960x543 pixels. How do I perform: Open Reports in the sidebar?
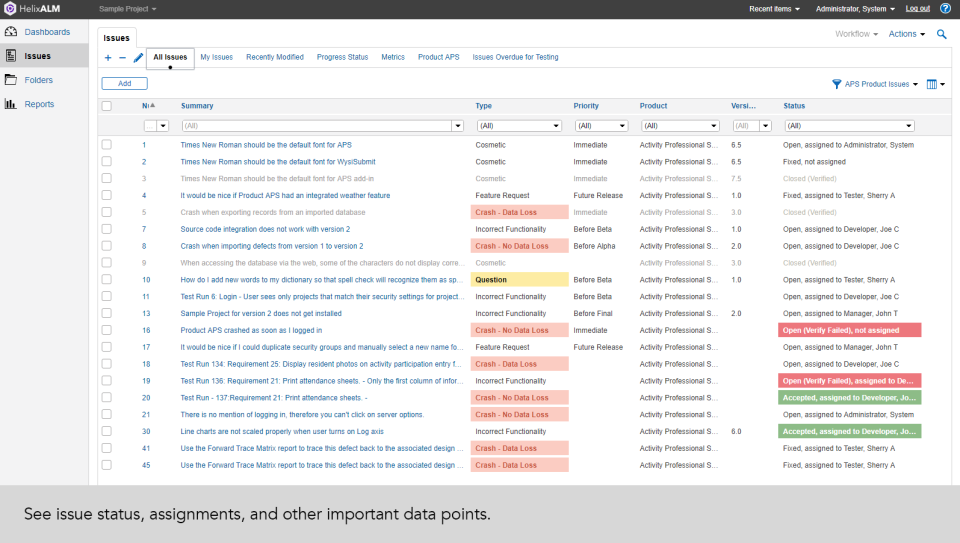(x=39, y=104)
